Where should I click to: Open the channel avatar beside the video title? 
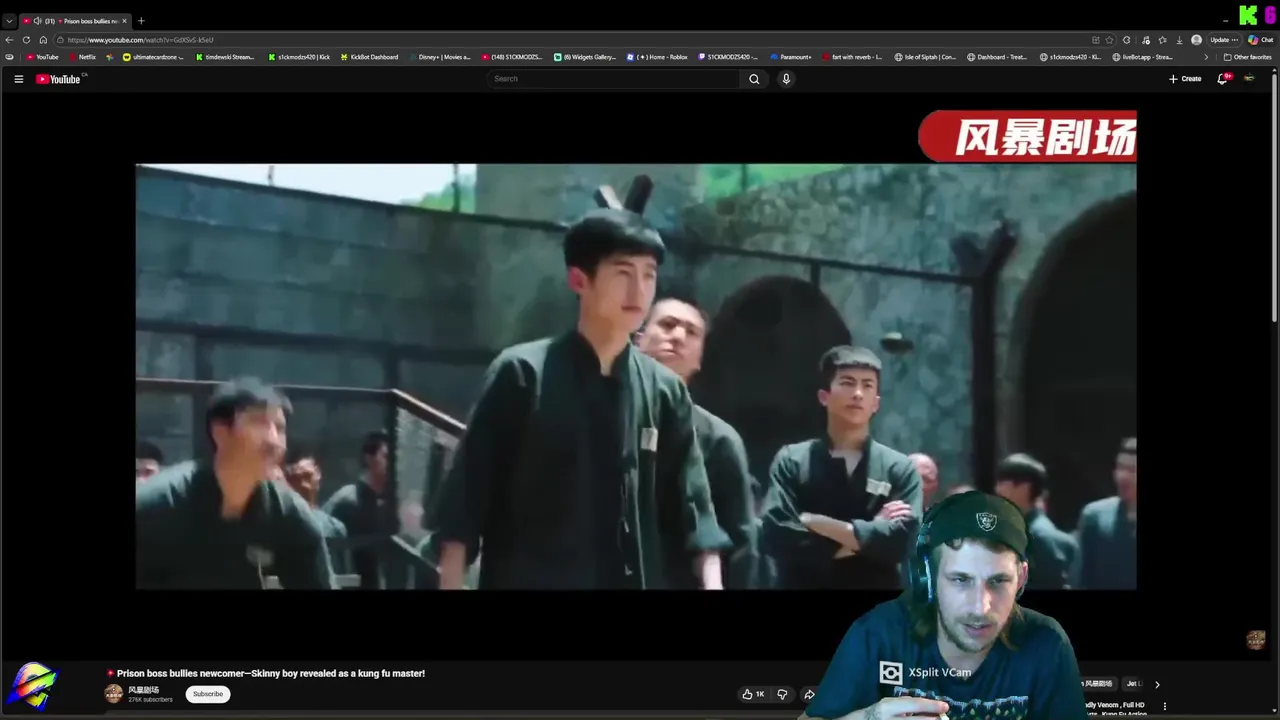point(114,694)
